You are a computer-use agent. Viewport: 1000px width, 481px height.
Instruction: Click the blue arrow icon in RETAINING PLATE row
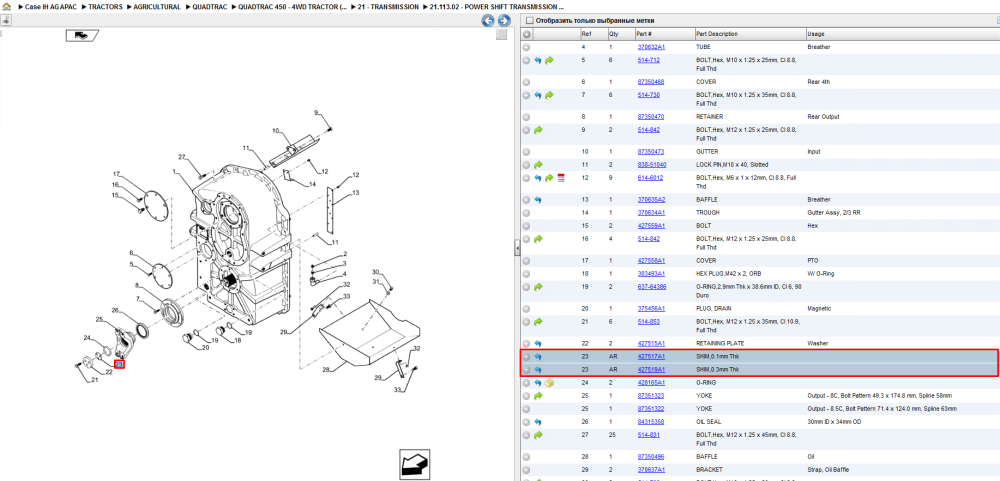coord(538,343)
